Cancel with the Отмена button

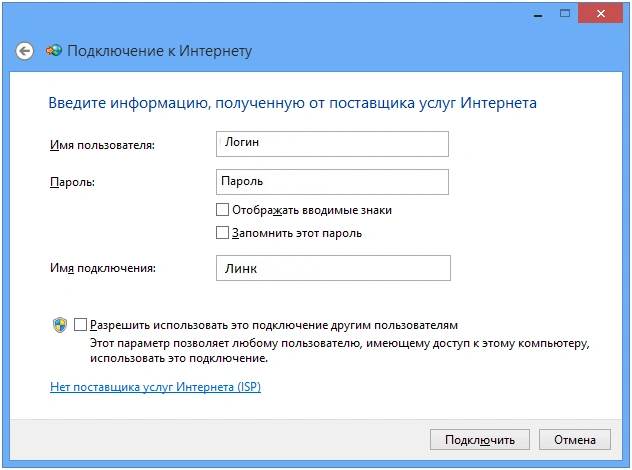(575, 439)
